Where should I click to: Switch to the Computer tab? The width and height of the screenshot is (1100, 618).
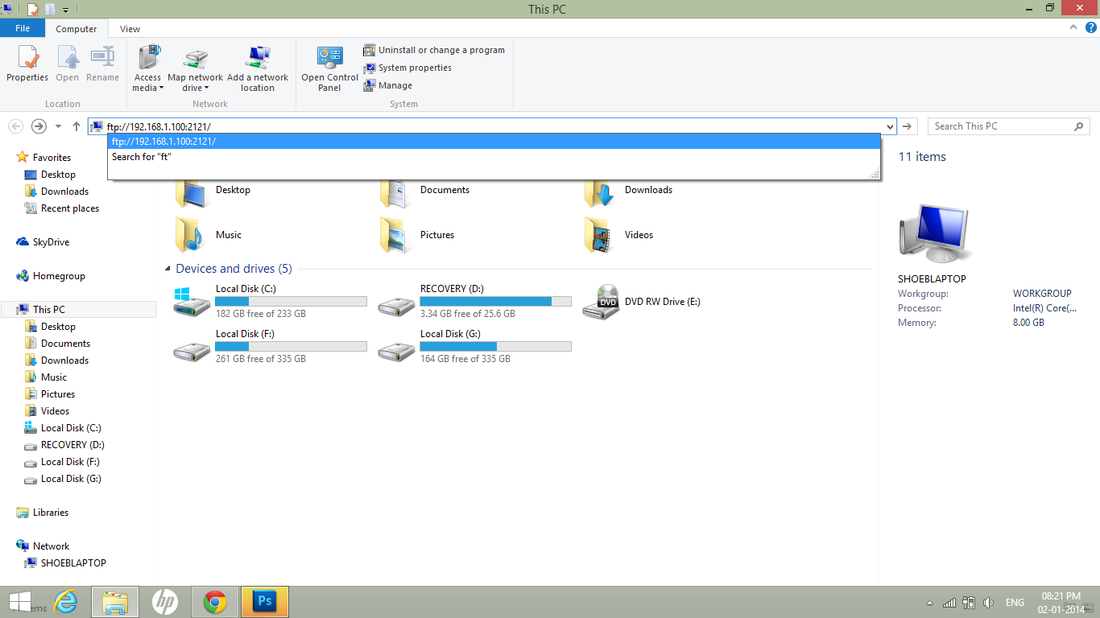tap(76, 29)
